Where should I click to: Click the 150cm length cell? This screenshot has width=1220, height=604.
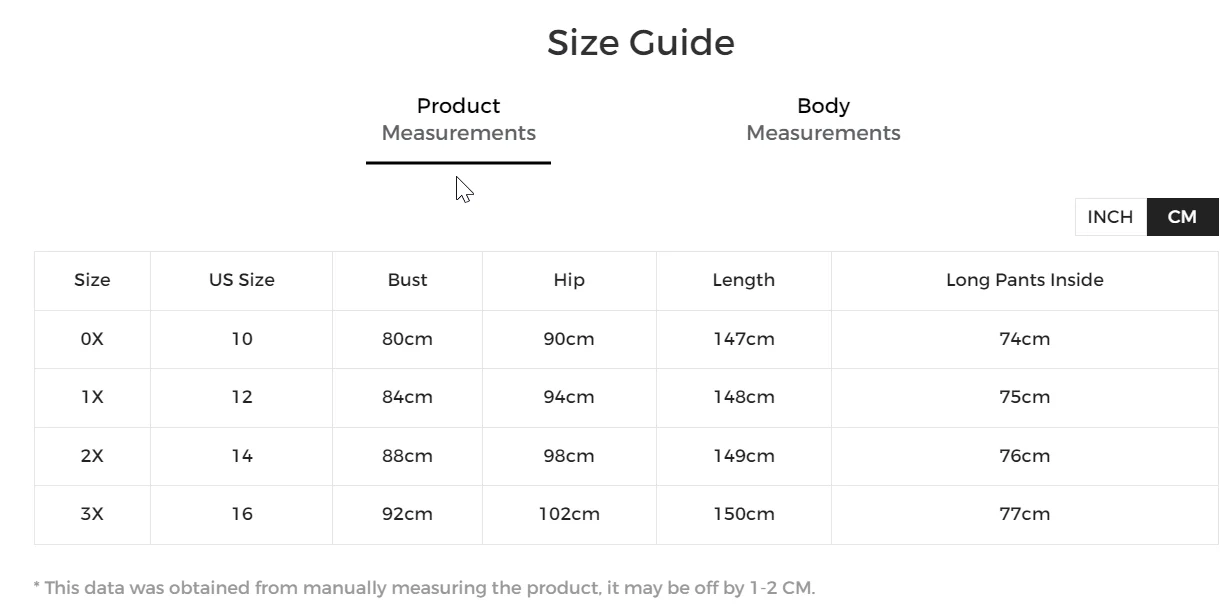pyautogui.click(x=743, y=514)
